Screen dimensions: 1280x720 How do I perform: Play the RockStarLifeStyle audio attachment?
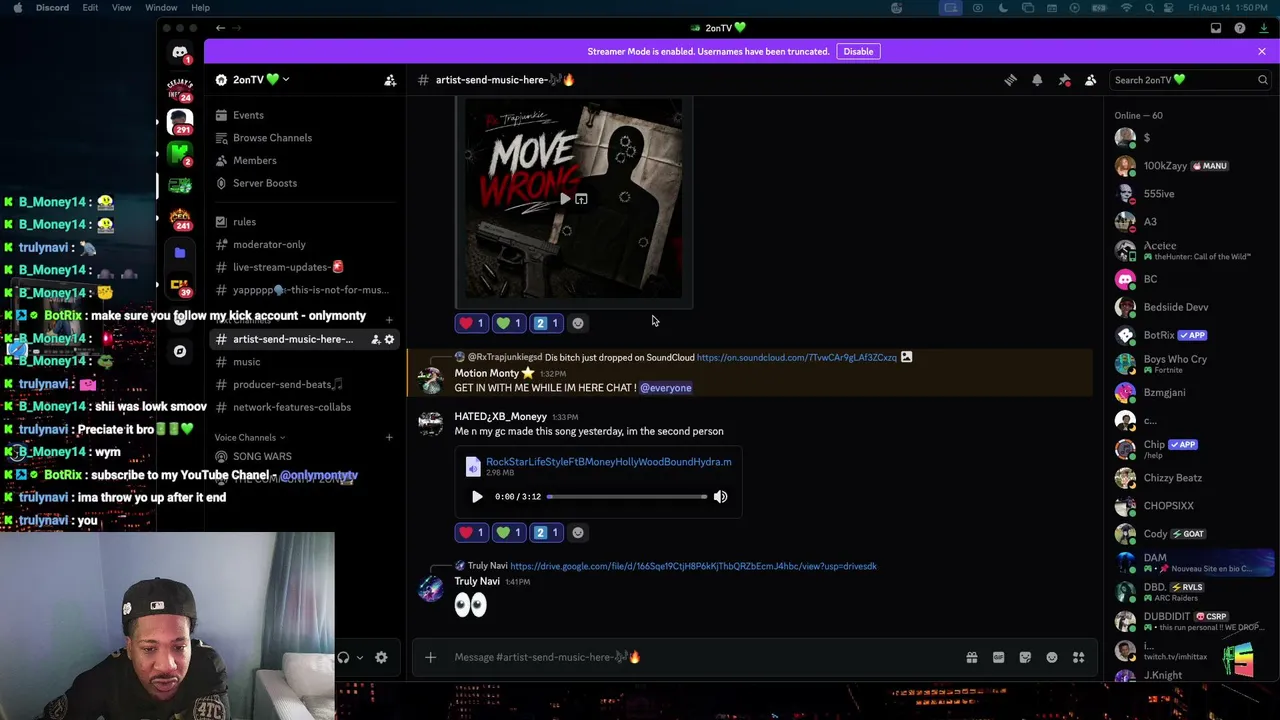tap(477, 496)
